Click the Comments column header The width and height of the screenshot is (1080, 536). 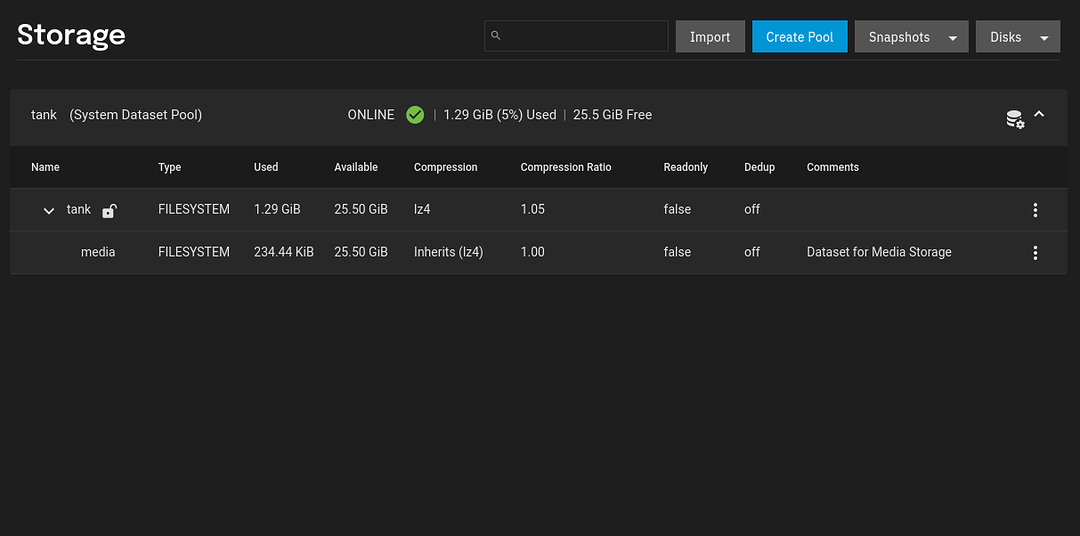point(833,167)
